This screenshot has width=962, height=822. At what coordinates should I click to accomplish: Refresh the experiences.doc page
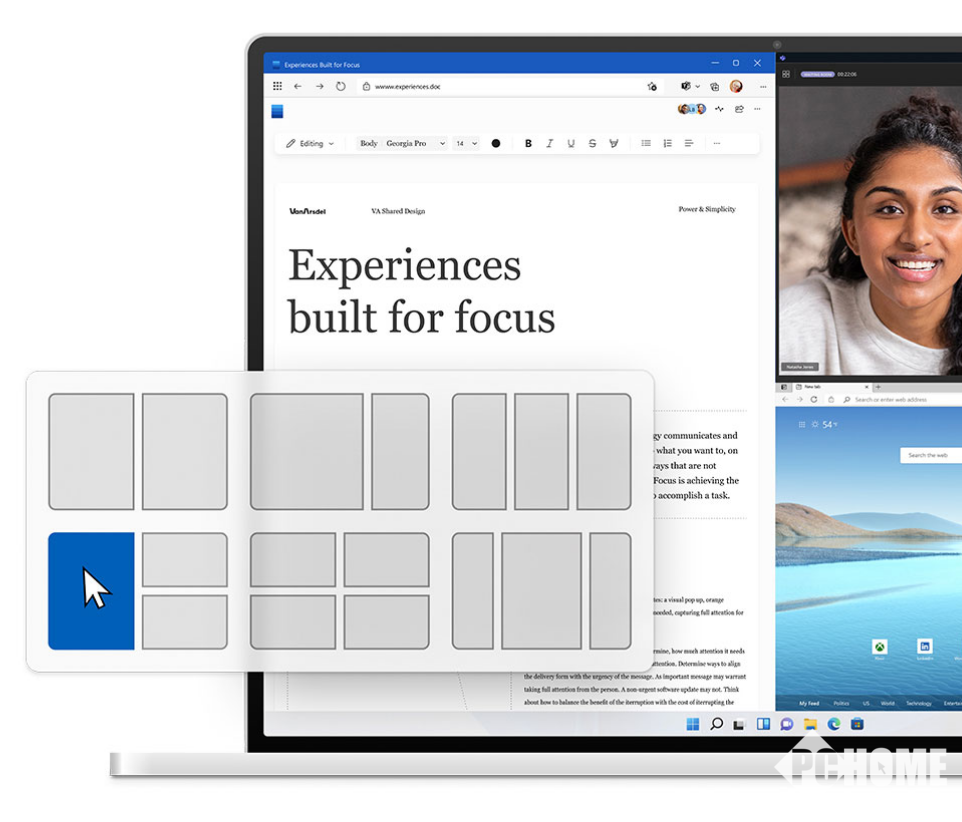[341, 87]
